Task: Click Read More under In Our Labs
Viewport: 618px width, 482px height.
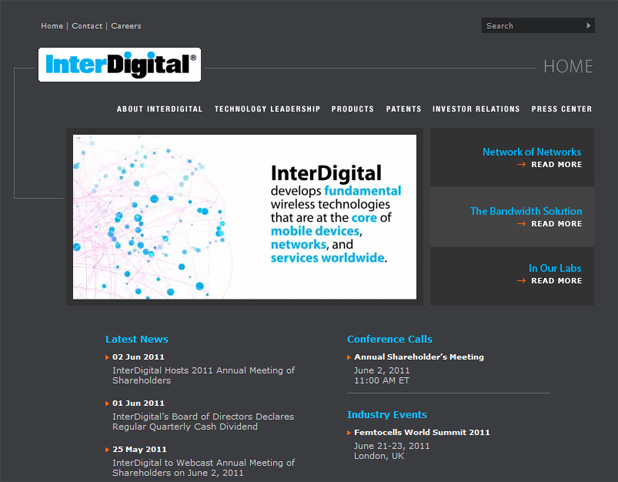Action: click(x=557, y=281)
